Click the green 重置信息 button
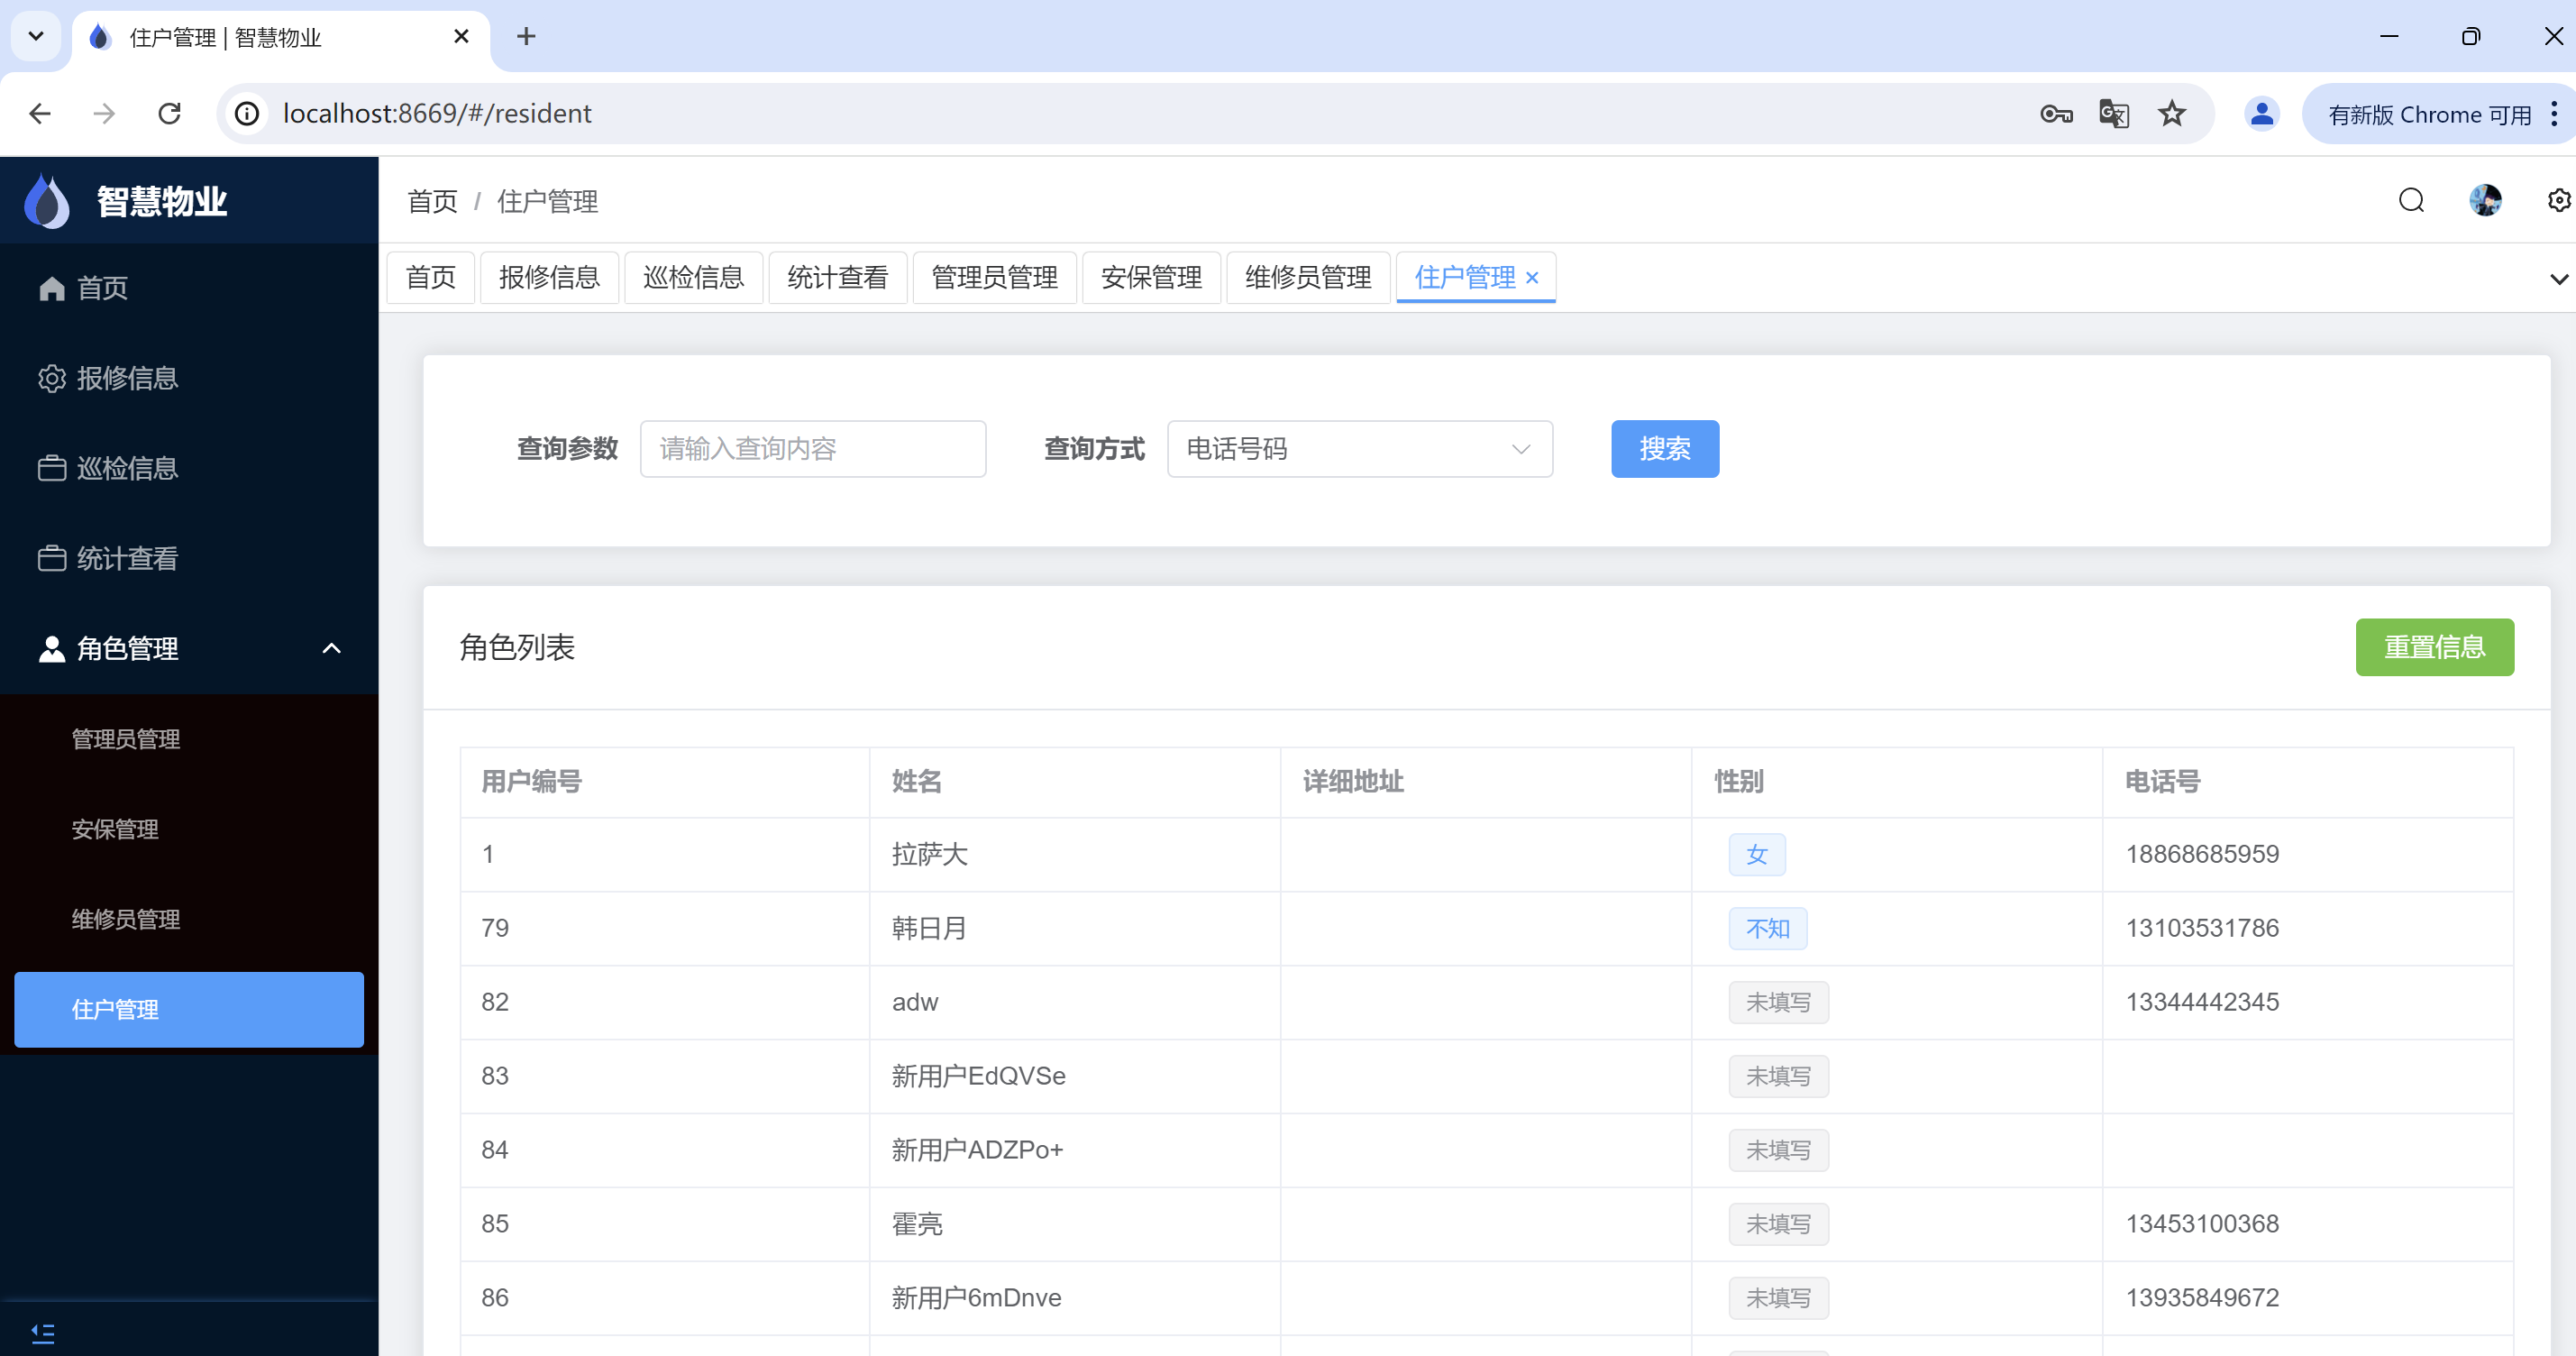Screen dimensions: 2576x1356 coord(2434,647)
